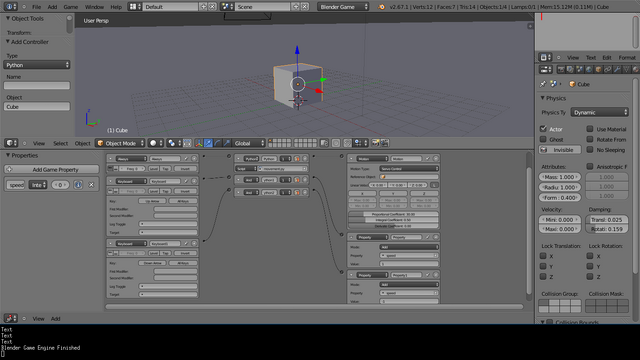Collapse the Properties panel in logic editor
Screen dimensions: 640x360
[x=8, y=155]
